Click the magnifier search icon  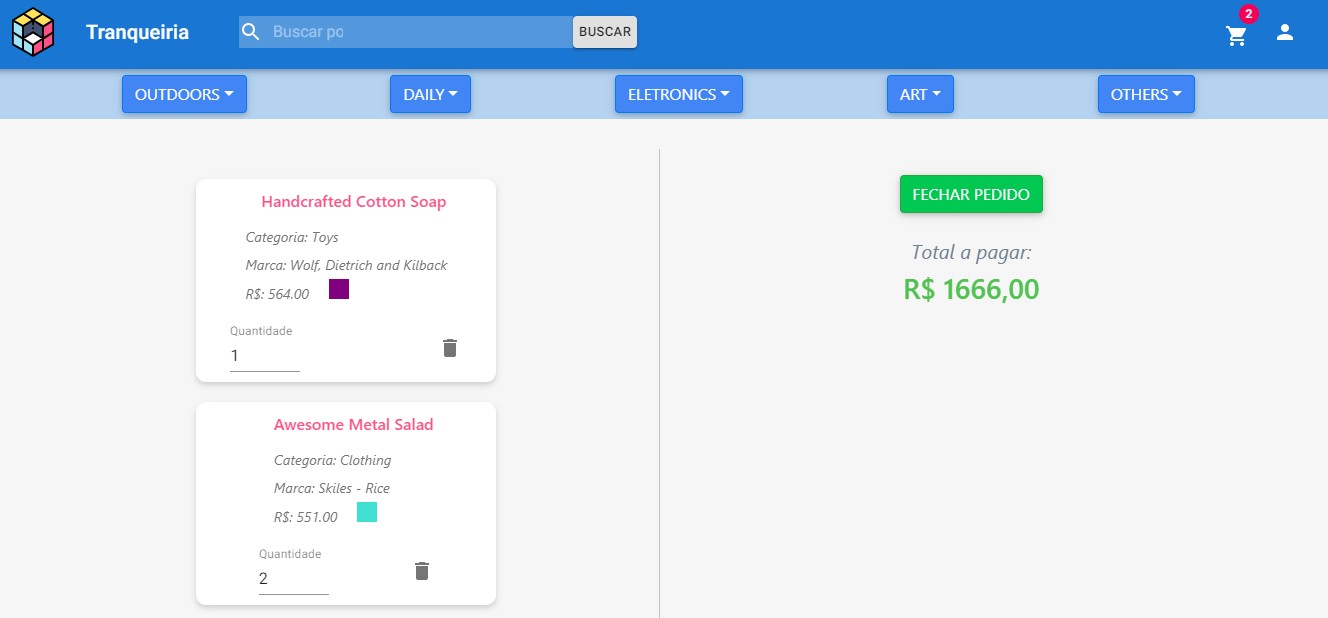click(251, 32)
